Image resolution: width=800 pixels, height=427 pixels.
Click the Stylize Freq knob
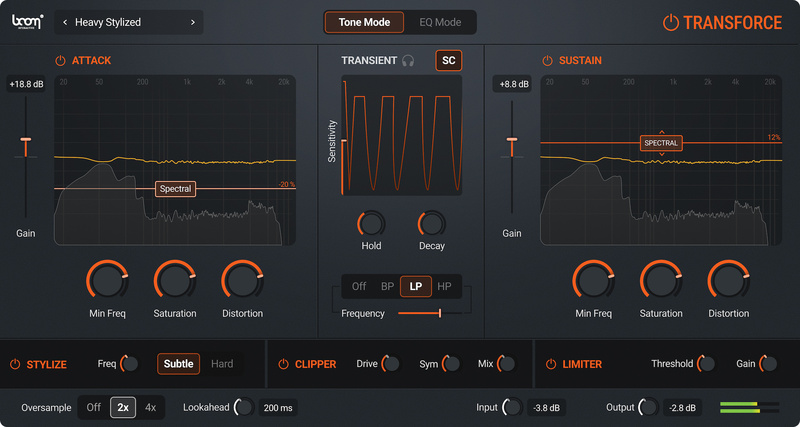pyautogui.click(x=130, y=364)
